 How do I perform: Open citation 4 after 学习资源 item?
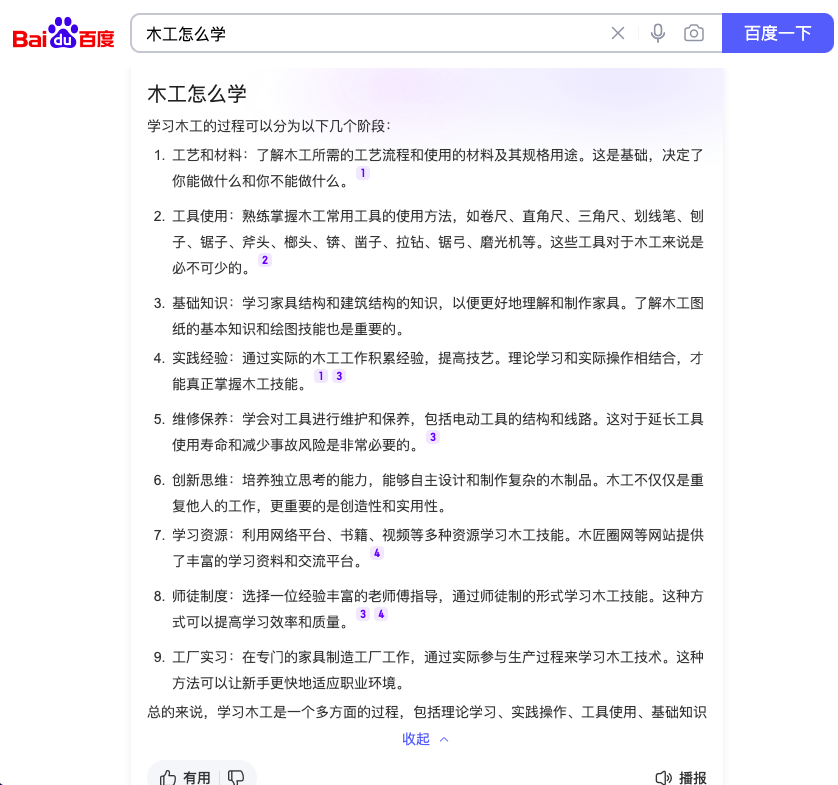tap(377, 553)
